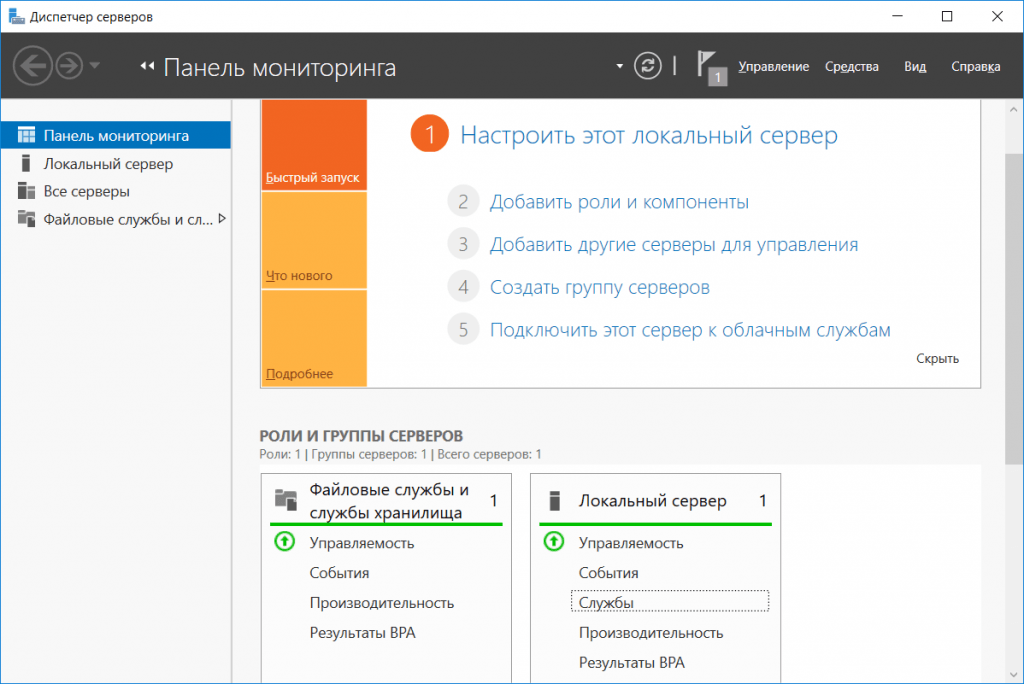Click Создать группу серверов link
1024x684 pixels.
(x=600, y=287)
